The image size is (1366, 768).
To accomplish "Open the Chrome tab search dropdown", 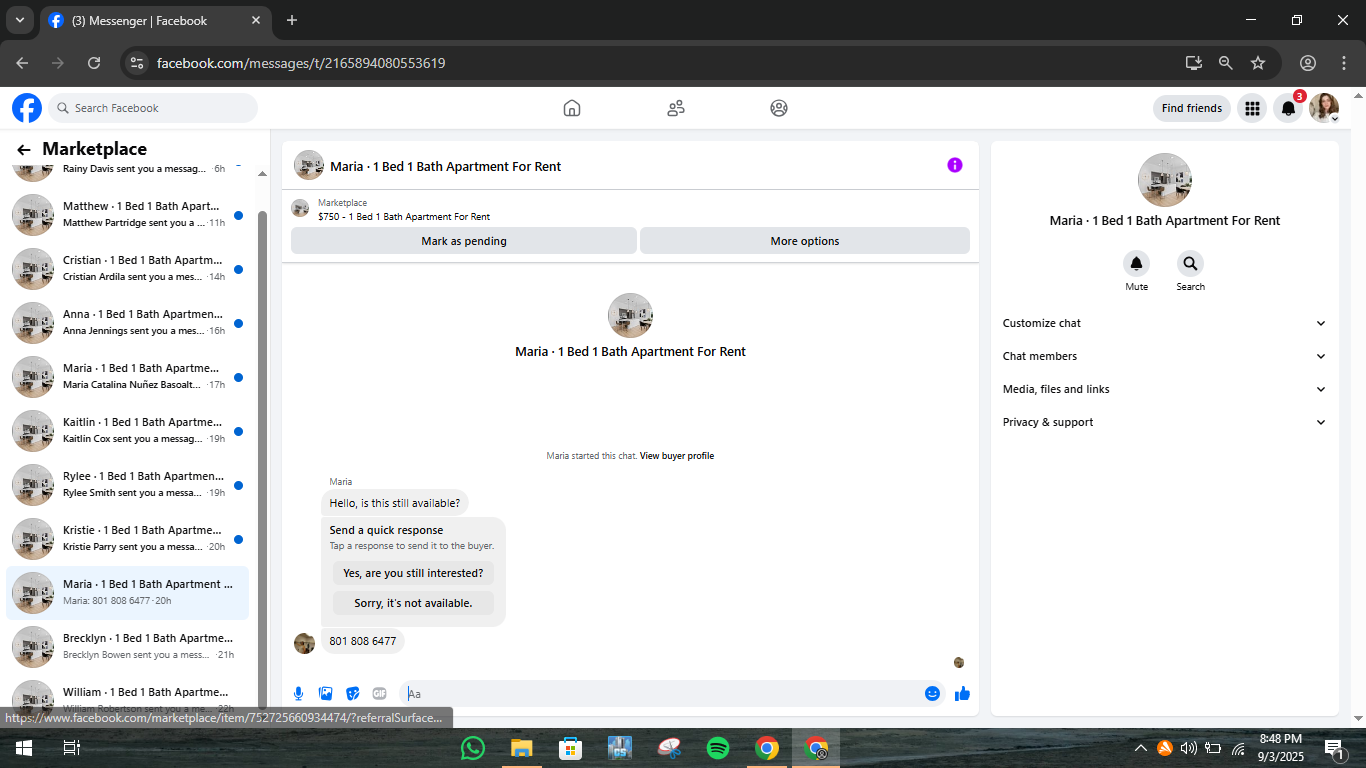I will coord(19,20).
